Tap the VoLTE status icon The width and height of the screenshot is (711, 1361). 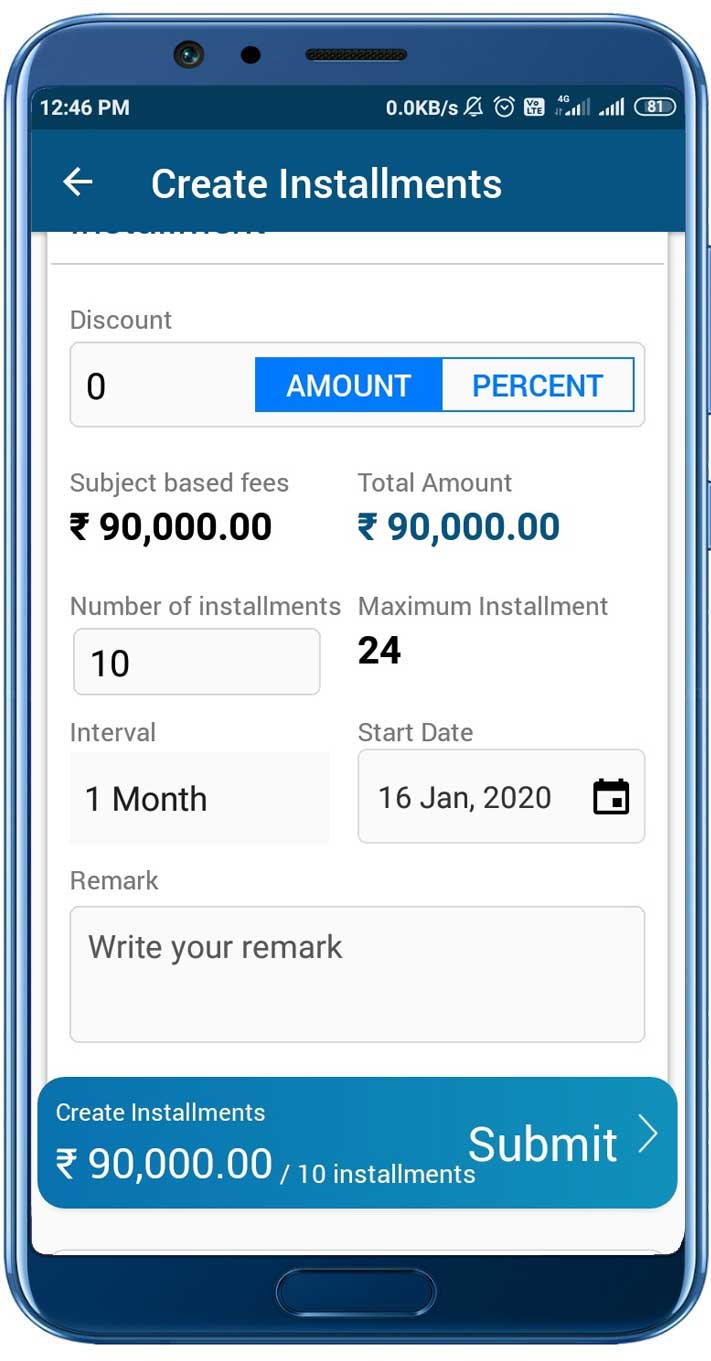(x=534, y=107)
